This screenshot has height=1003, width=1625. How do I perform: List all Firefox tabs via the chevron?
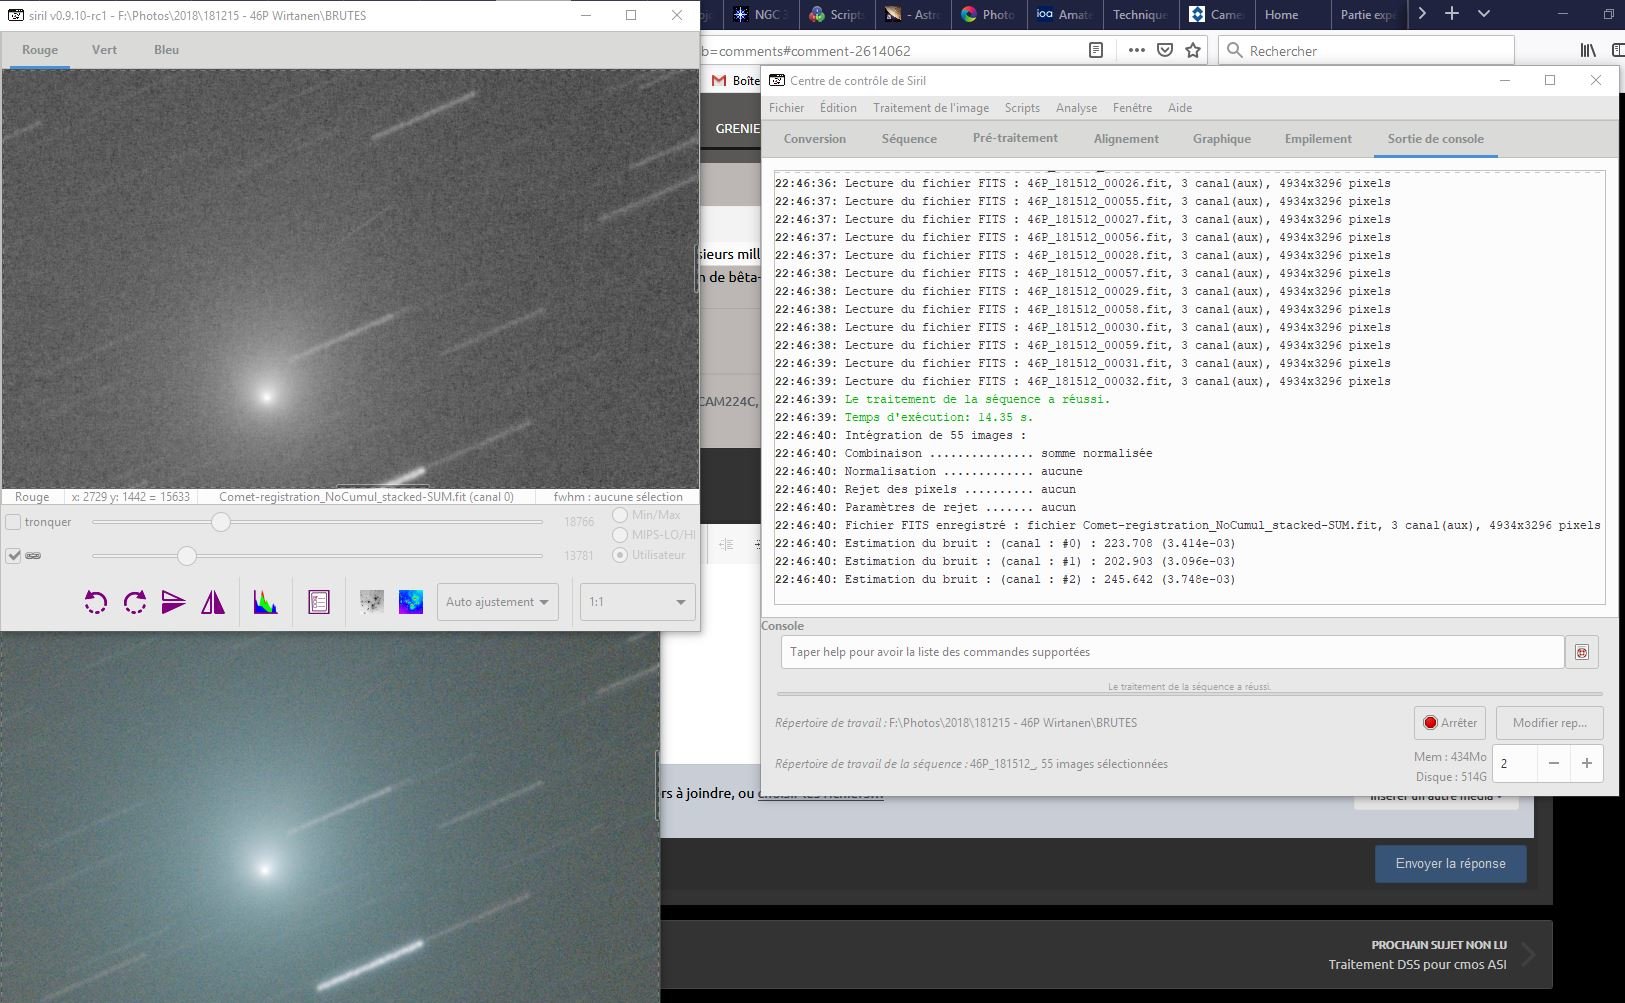point(1484,14)
